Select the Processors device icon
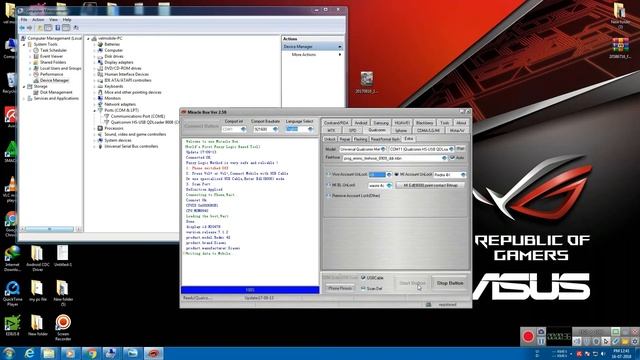The width and height of the screenshot is (640, 360). tap(100, 128)
